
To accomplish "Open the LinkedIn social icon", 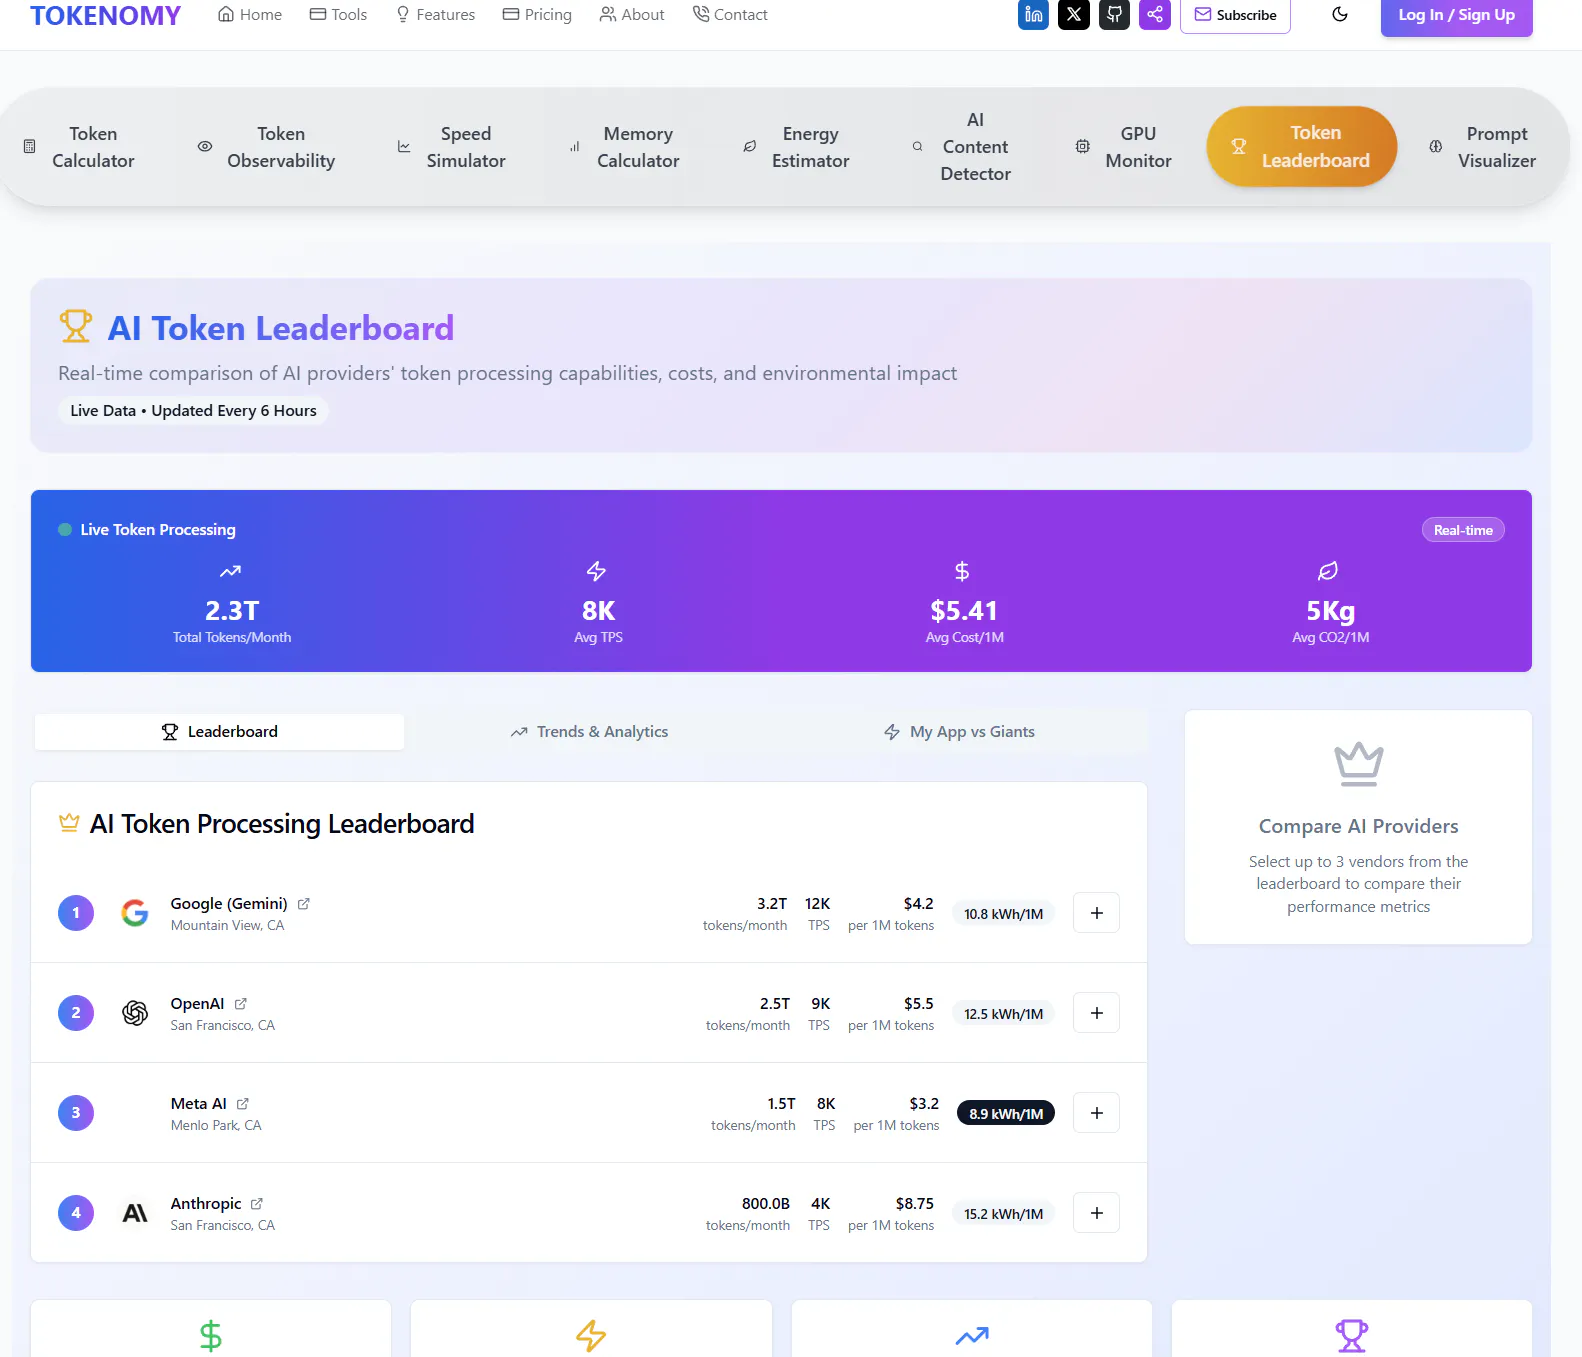I will tap(1033, 15).
